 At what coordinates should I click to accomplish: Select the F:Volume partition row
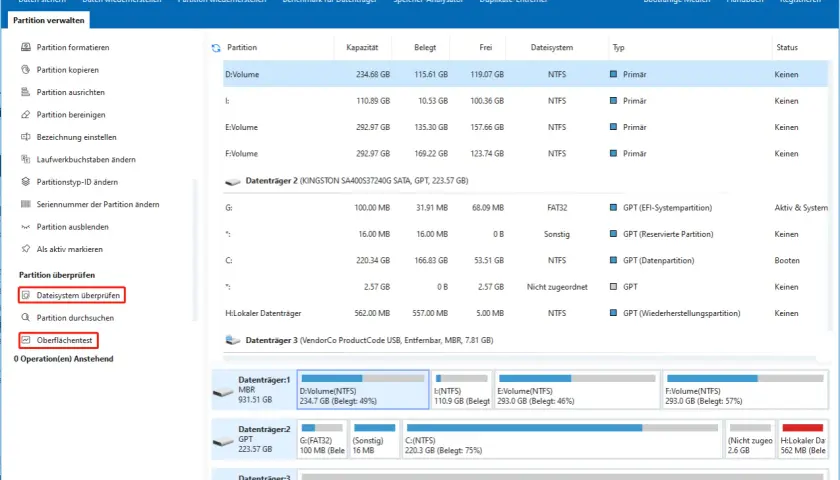pos(526,153)
